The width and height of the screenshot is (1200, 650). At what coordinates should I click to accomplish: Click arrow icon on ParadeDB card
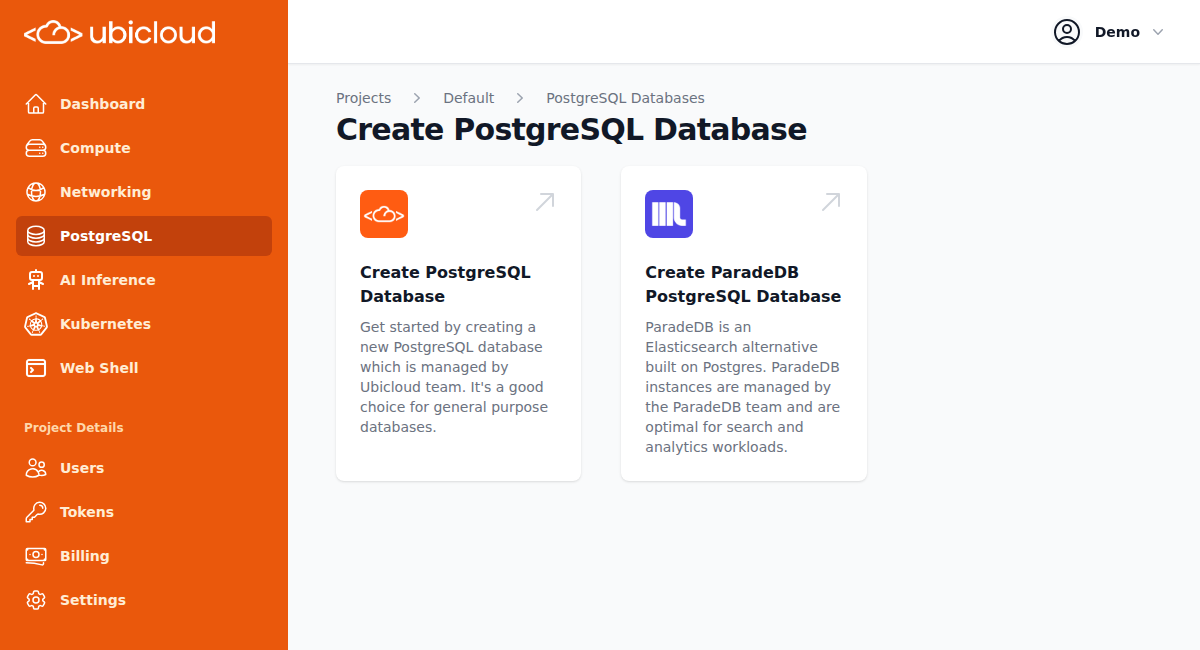831,202
